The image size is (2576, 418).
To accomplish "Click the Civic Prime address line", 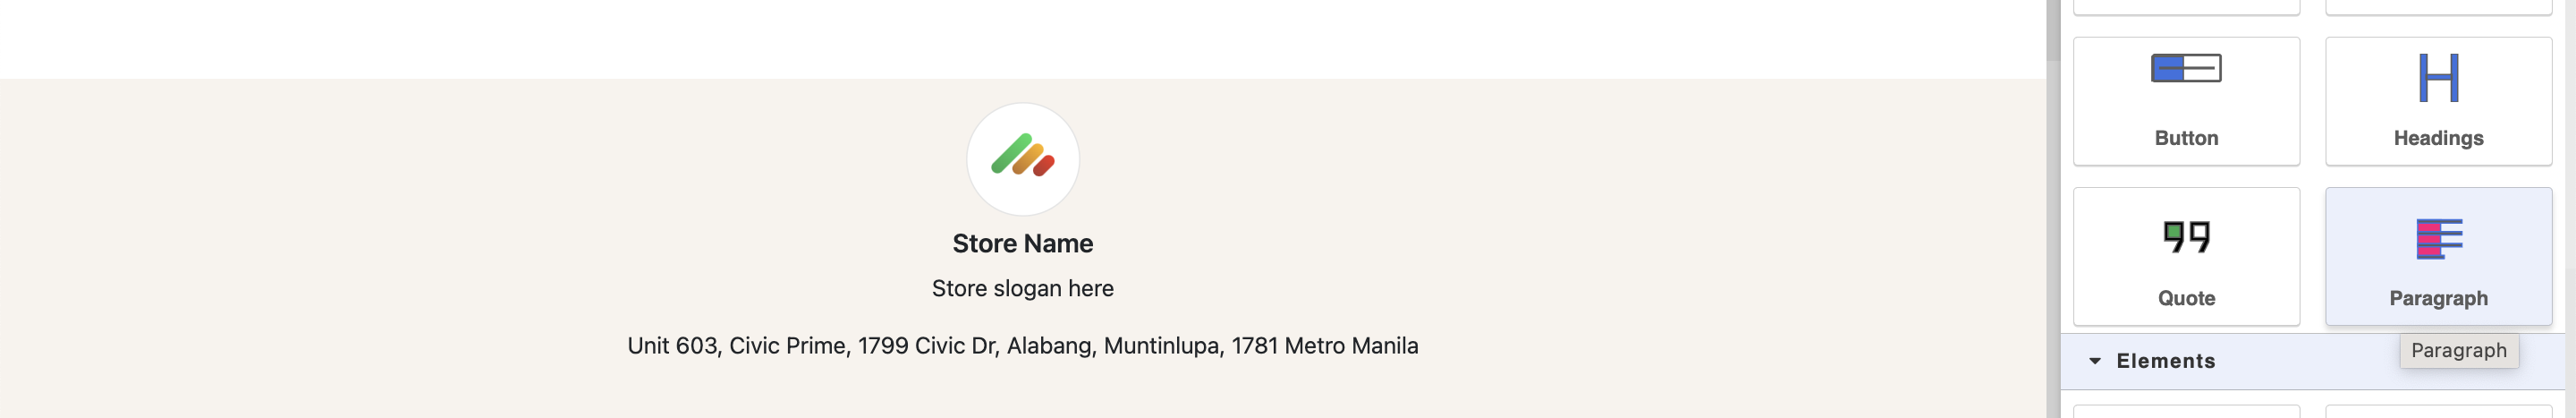I will point(1022,346).
